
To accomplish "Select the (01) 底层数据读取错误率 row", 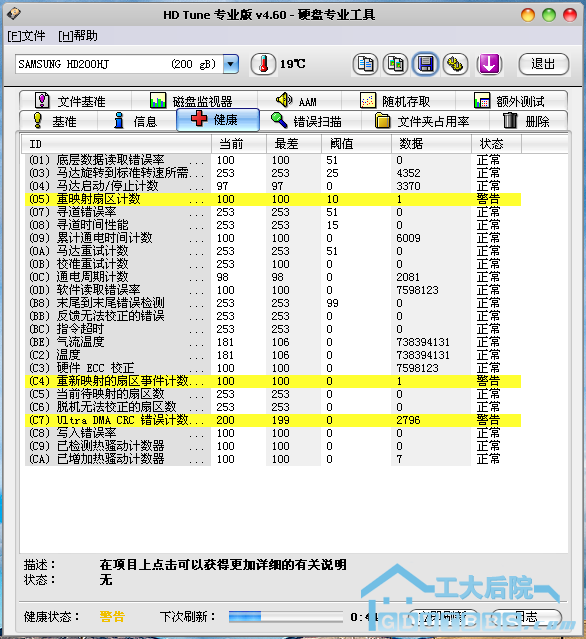I will coord(273,160).
